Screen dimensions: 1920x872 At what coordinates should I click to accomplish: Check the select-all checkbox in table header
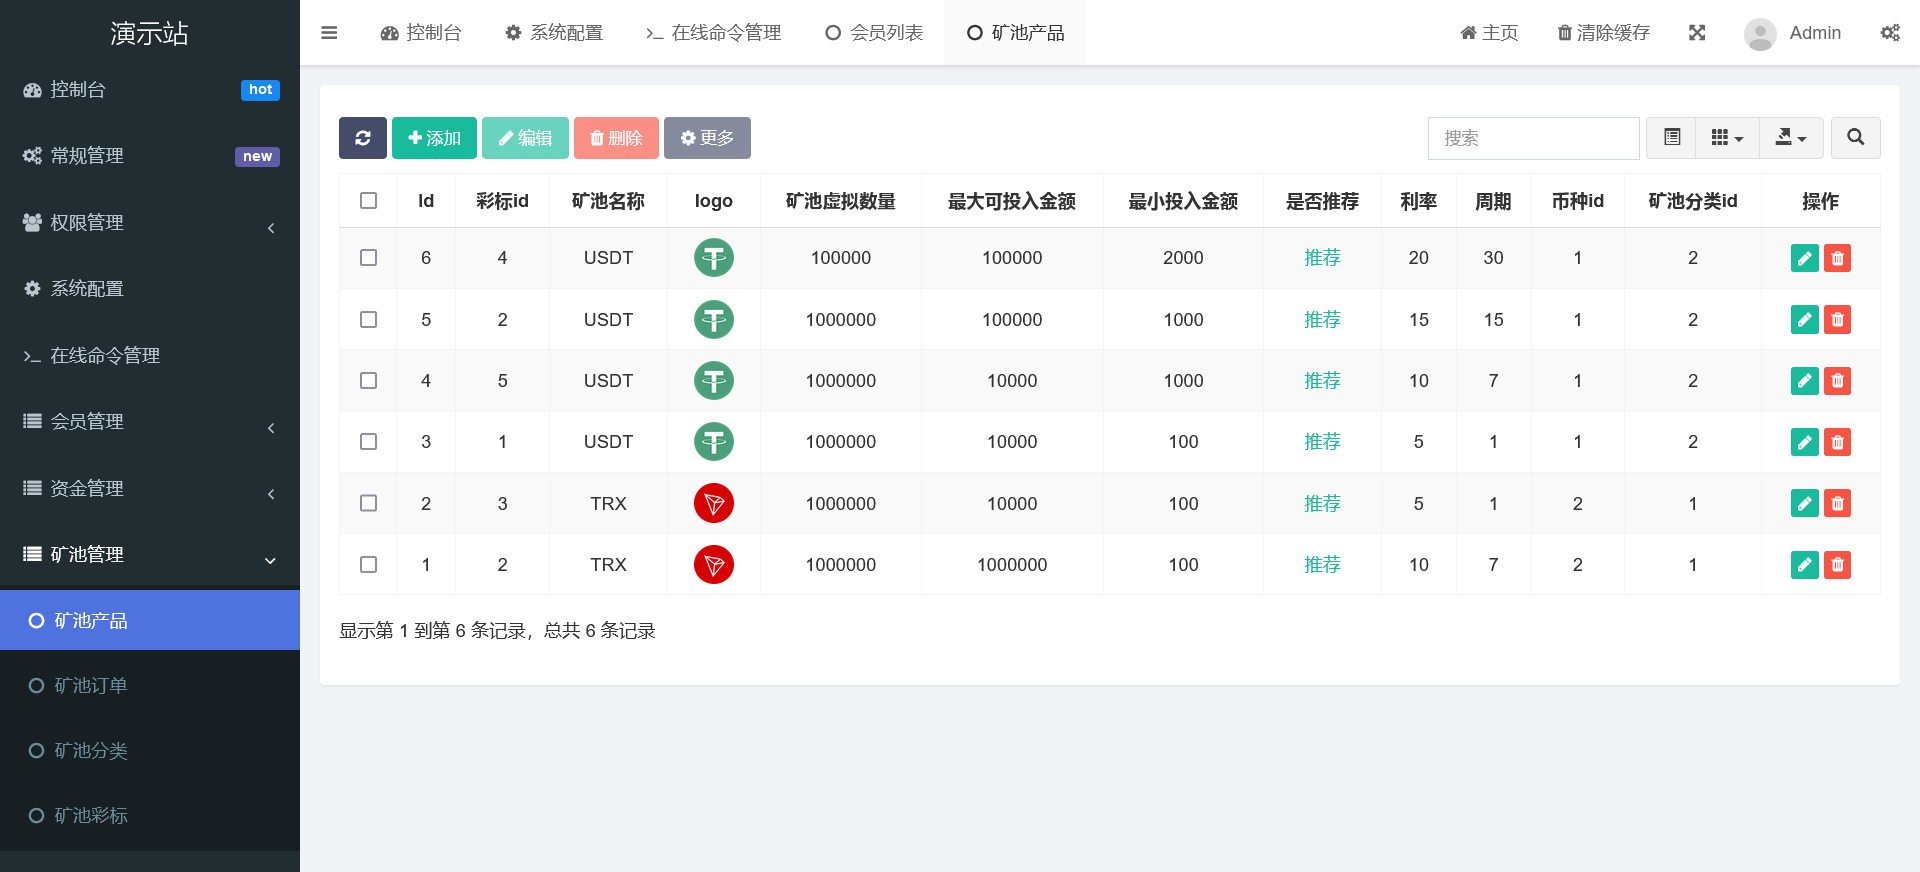(x=368, y=201)
